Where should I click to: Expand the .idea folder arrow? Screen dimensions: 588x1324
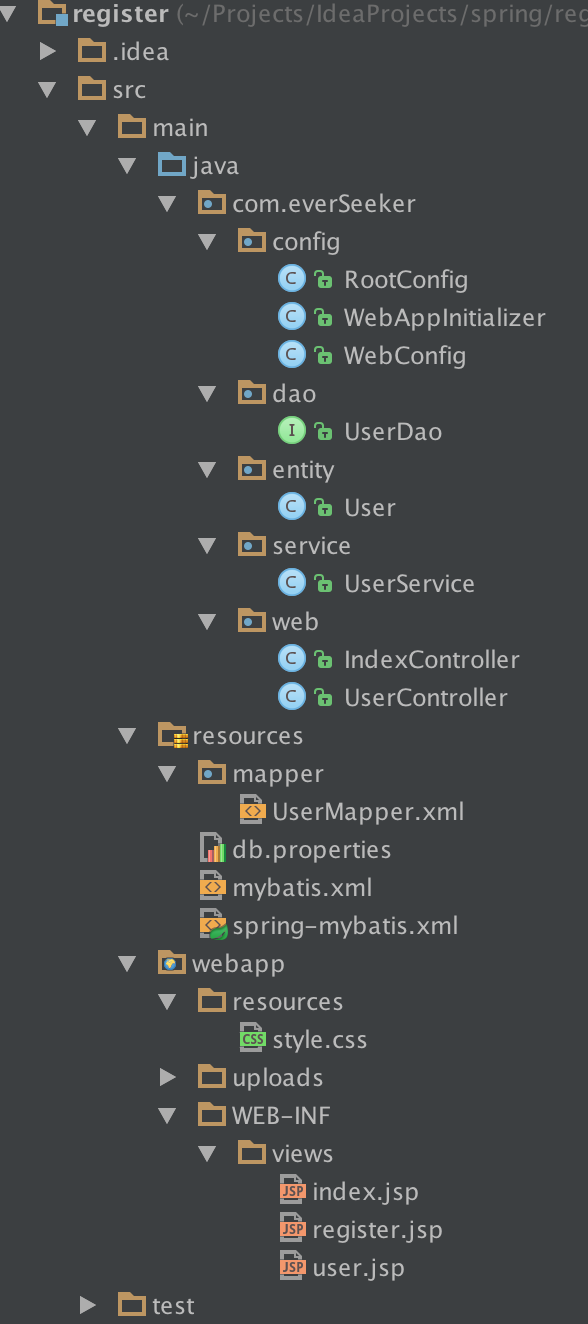[48, 51]
